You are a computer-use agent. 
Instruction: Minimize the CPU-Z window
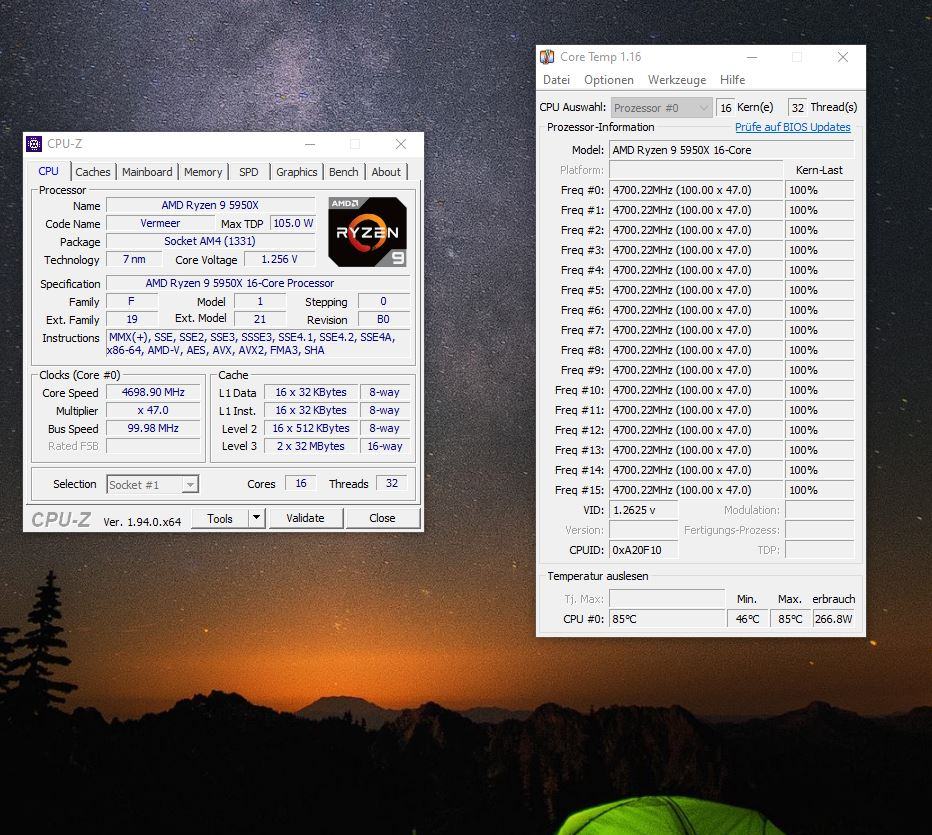click(x=310, y=144)
